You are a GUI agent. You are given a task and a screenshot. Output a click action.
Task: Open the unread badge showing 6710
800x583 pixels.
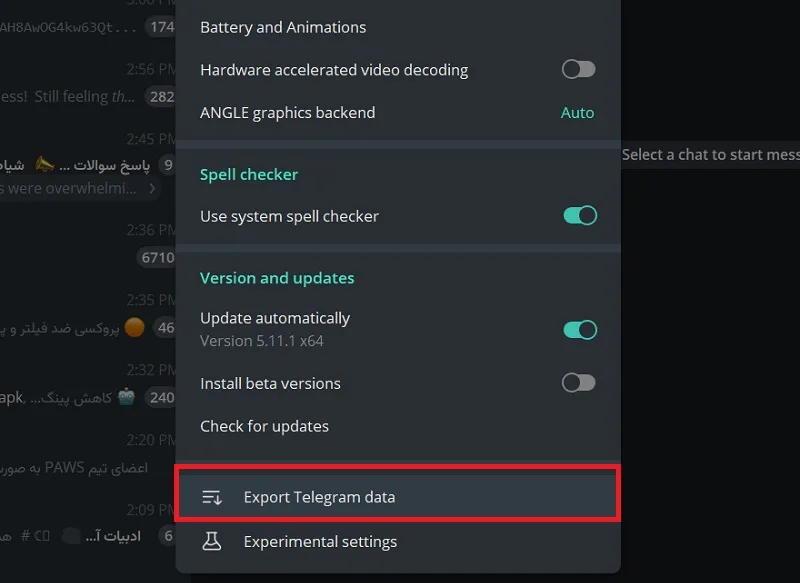(157, 258)
